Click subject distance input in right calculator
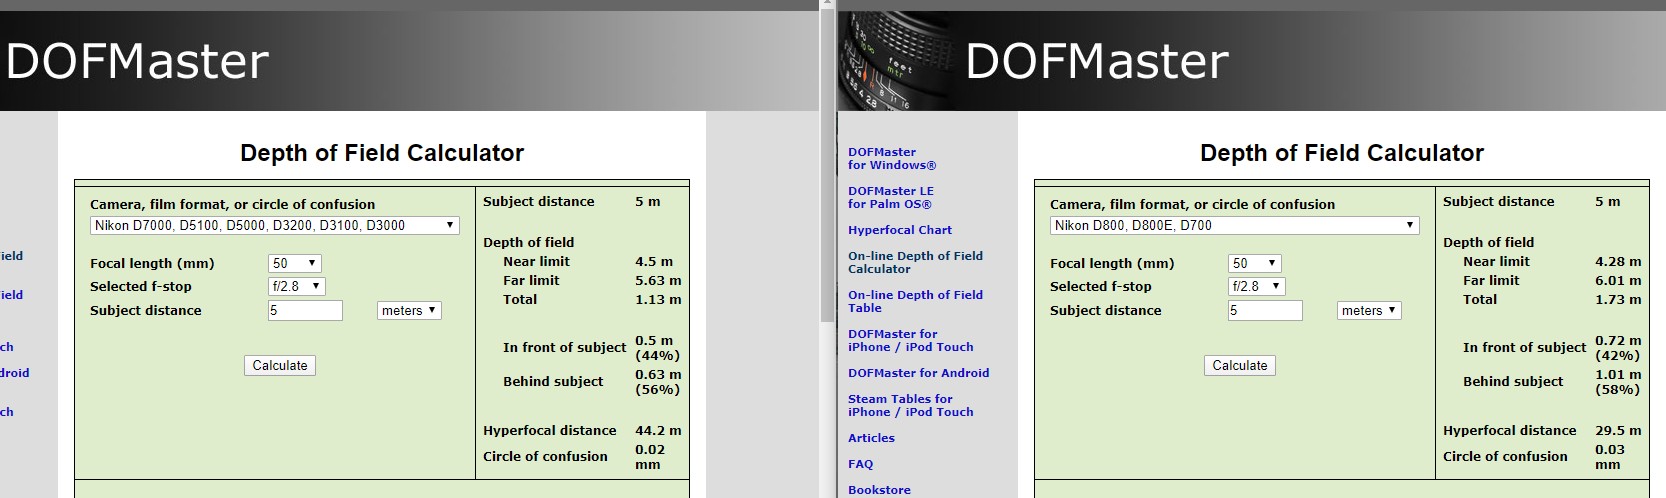1666x498 pixels. (x=1265, y=311)
